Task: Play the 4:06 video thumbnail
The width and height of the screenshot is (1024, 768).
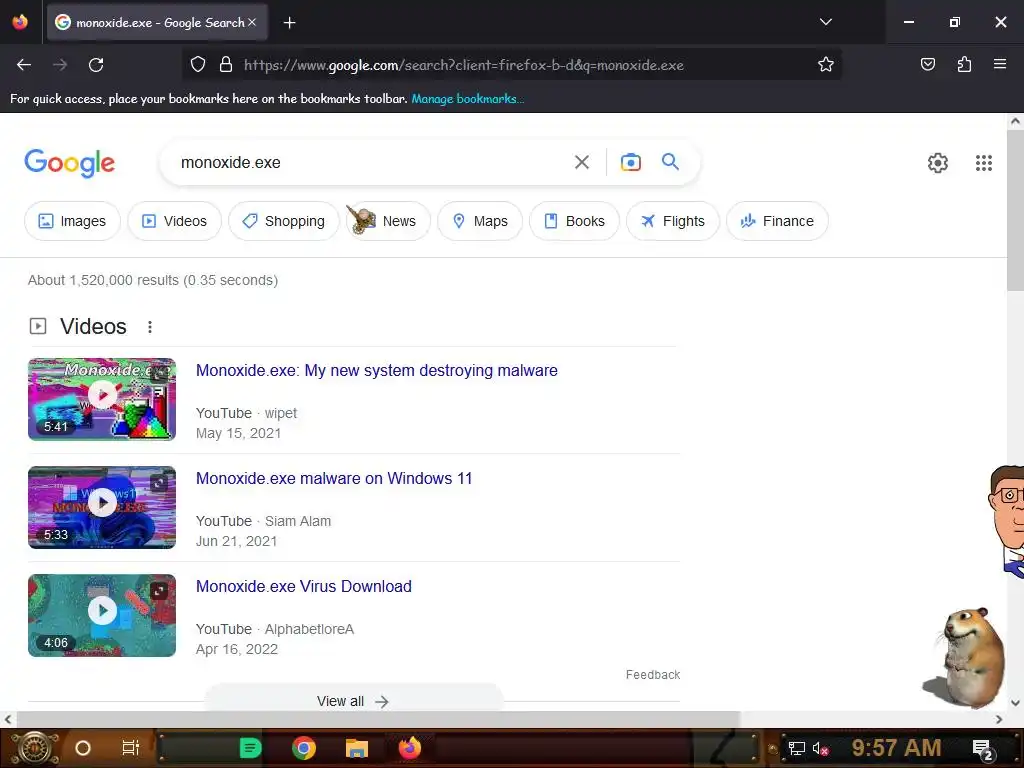Action: pyautogui.click(x=102, y=615)
